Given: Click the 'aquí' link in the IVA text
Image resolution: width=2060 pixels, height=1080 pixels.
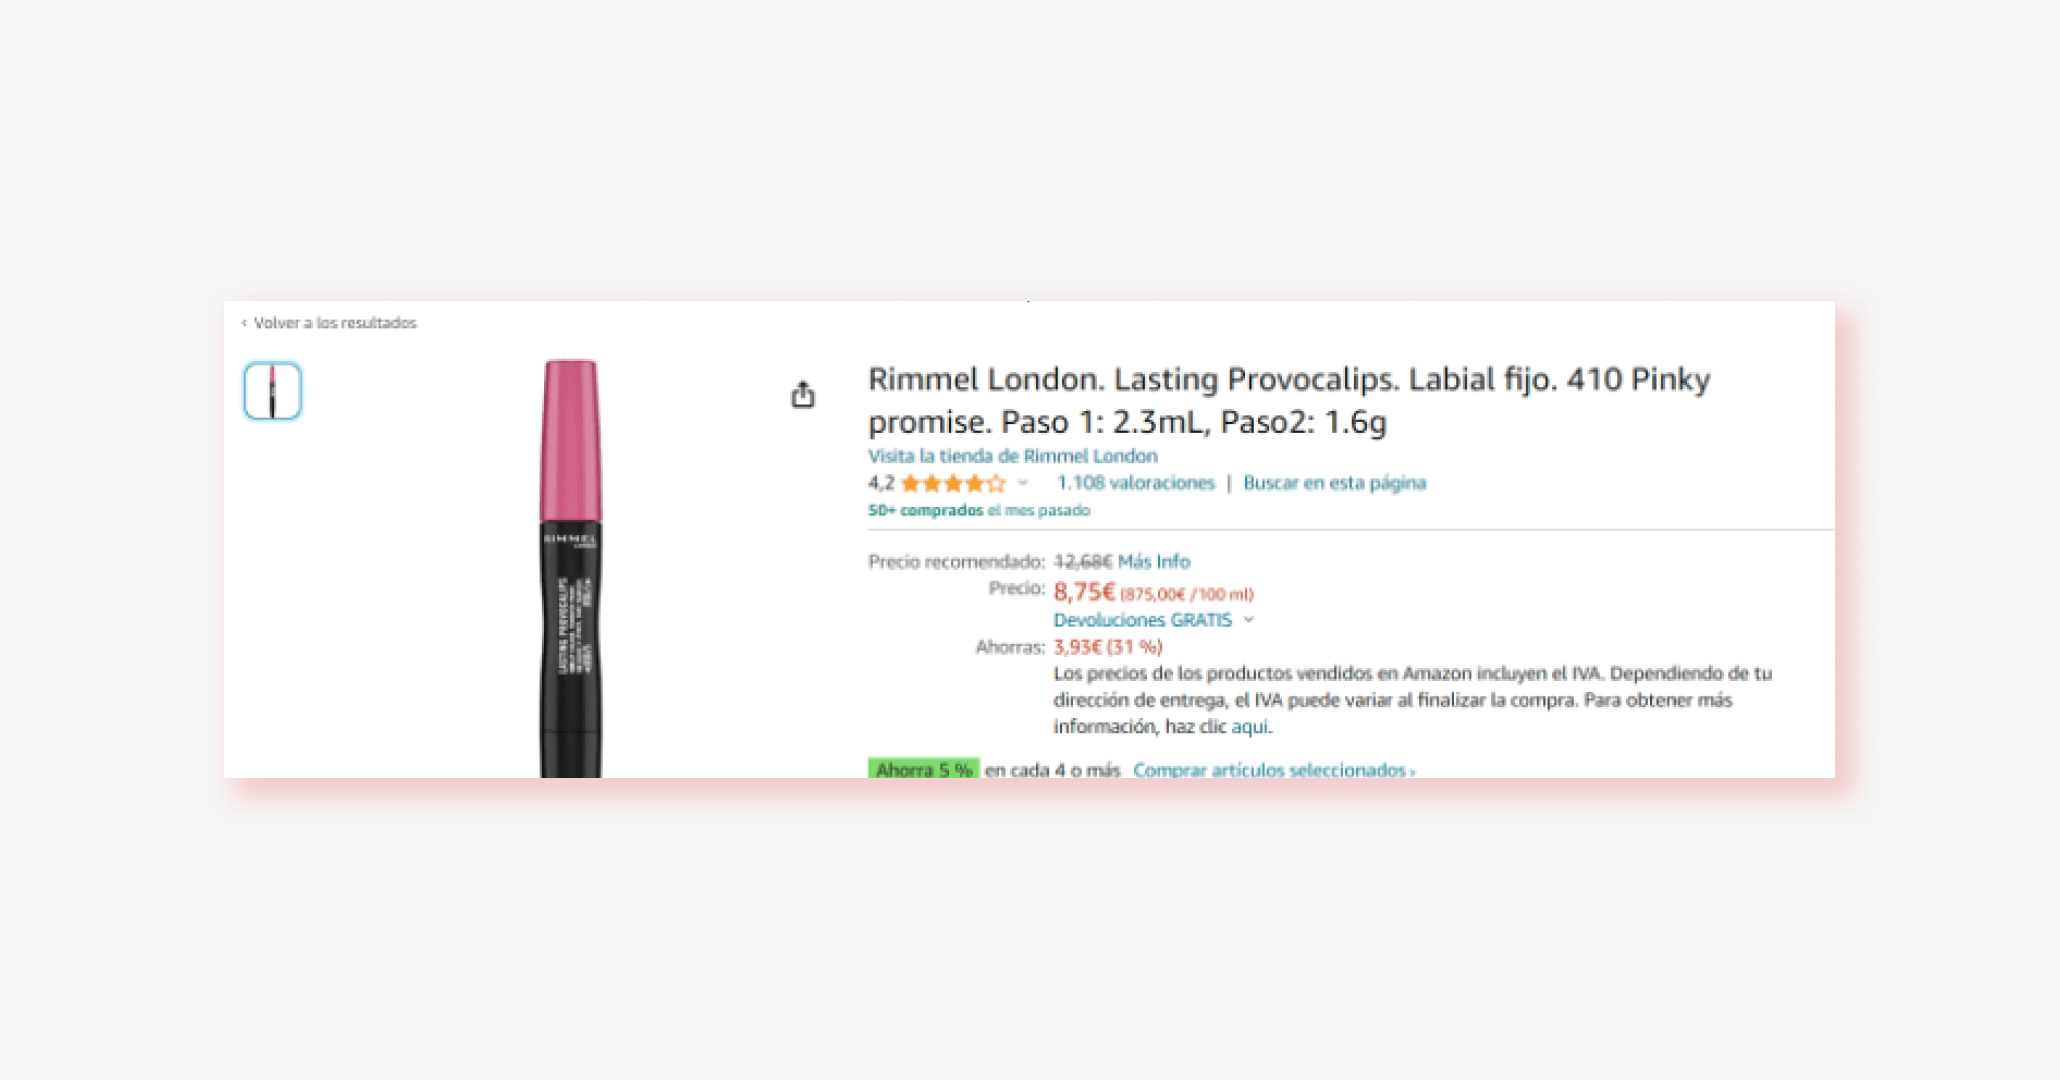Looking at the screenshot, I should coord(1247,727).
